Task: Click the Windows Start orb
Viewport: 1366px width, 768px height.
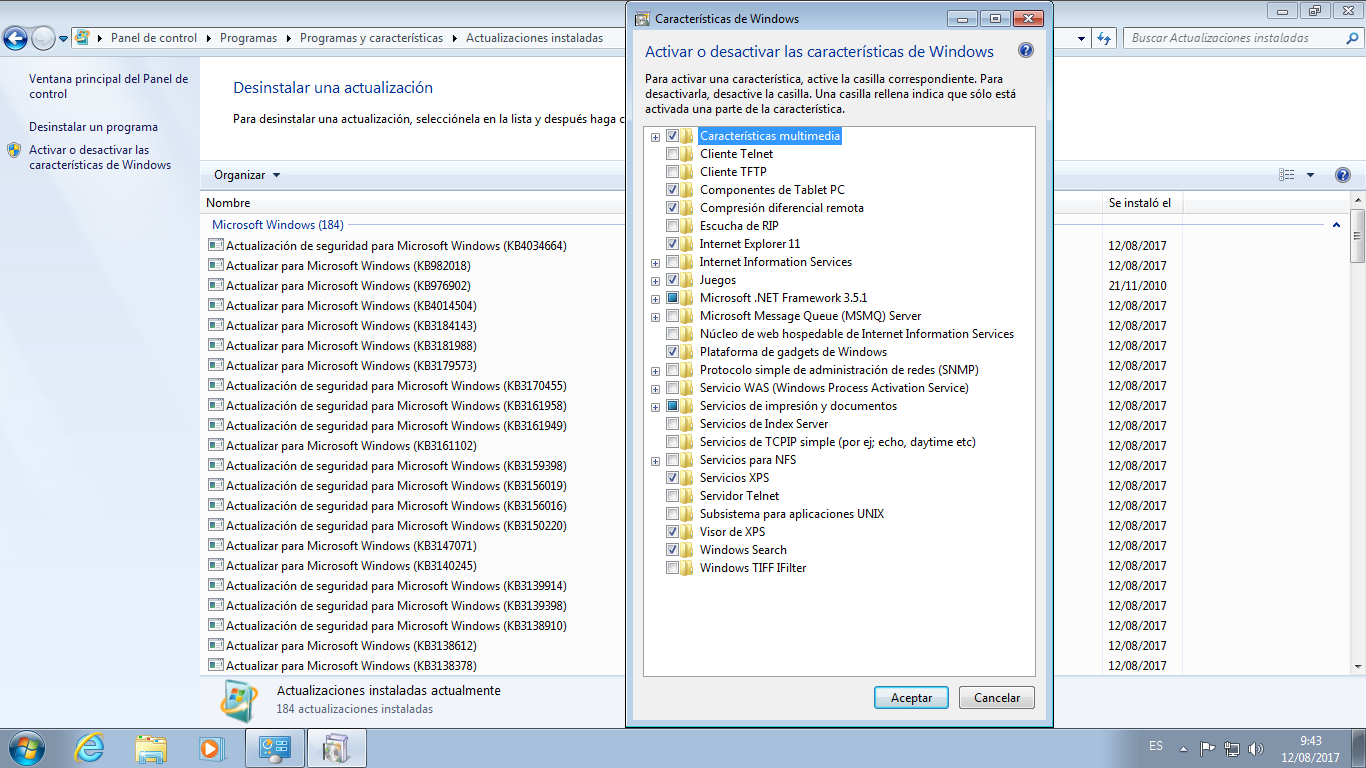Action: point(25,747)
